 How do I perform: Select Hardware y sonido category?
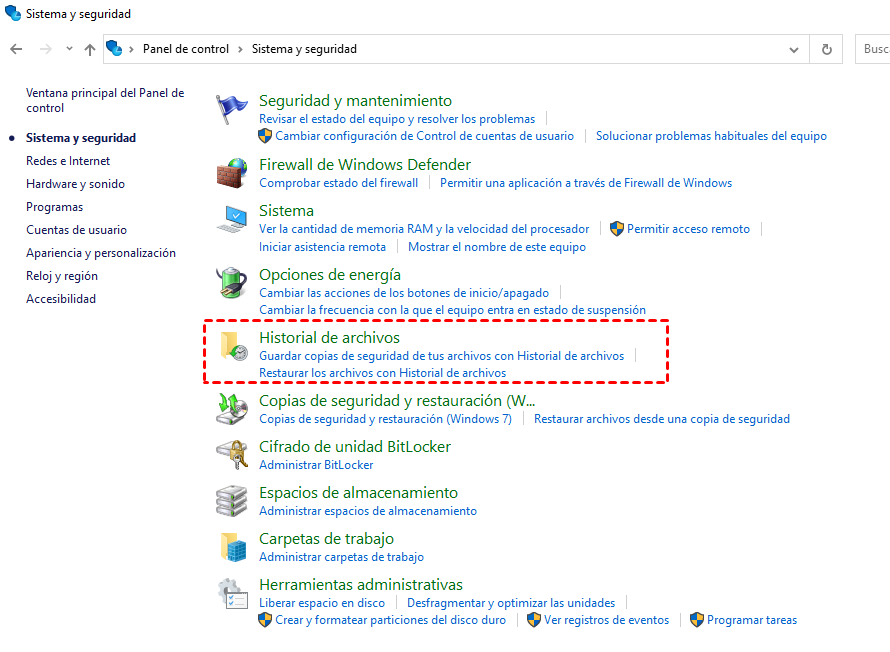pyautogui.click(x=75, y=184)
